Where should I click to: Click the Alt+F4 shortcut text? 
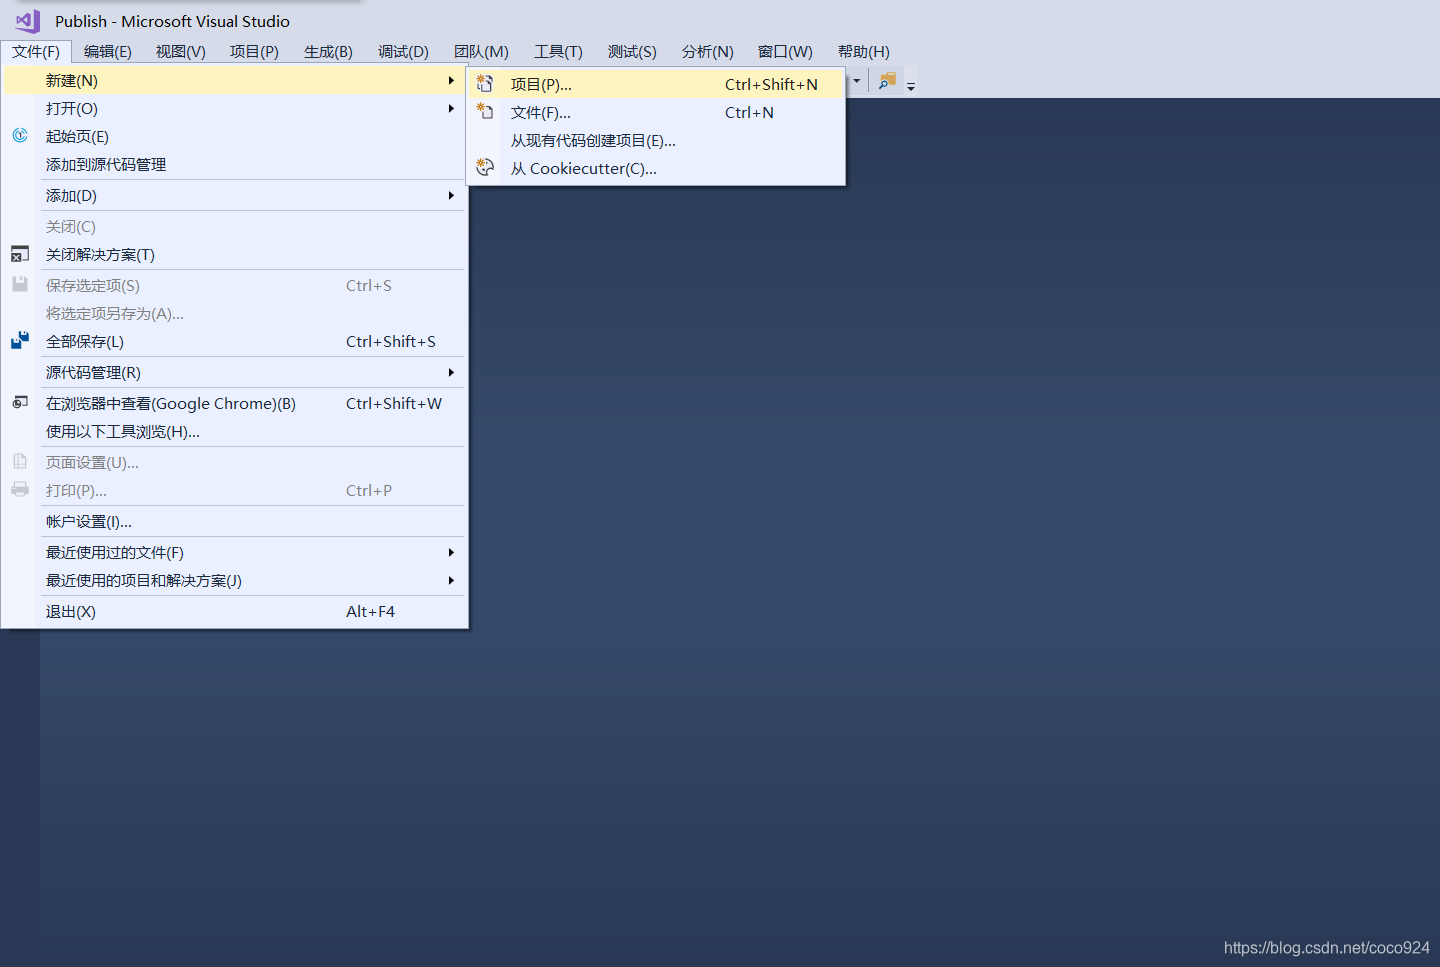370,611
